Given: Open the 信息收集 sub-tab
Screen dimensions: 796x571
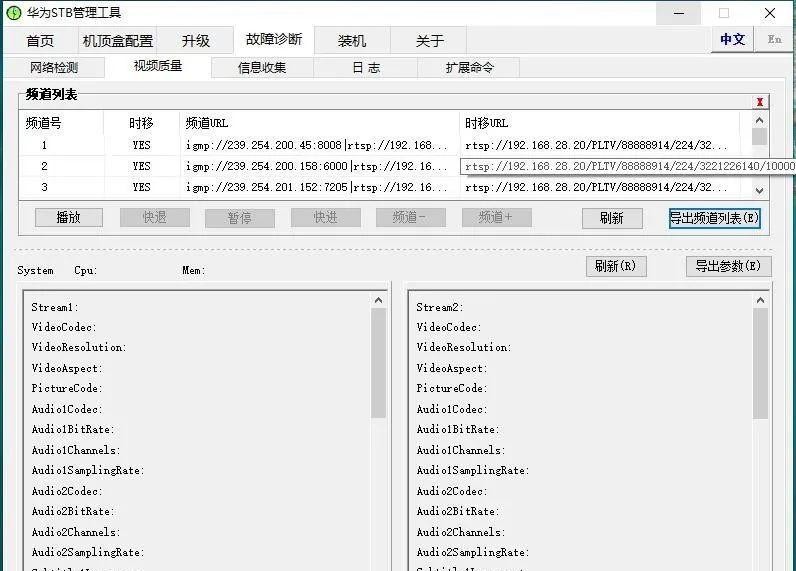Looking at the screenshot, I should [x=262, y=68].
